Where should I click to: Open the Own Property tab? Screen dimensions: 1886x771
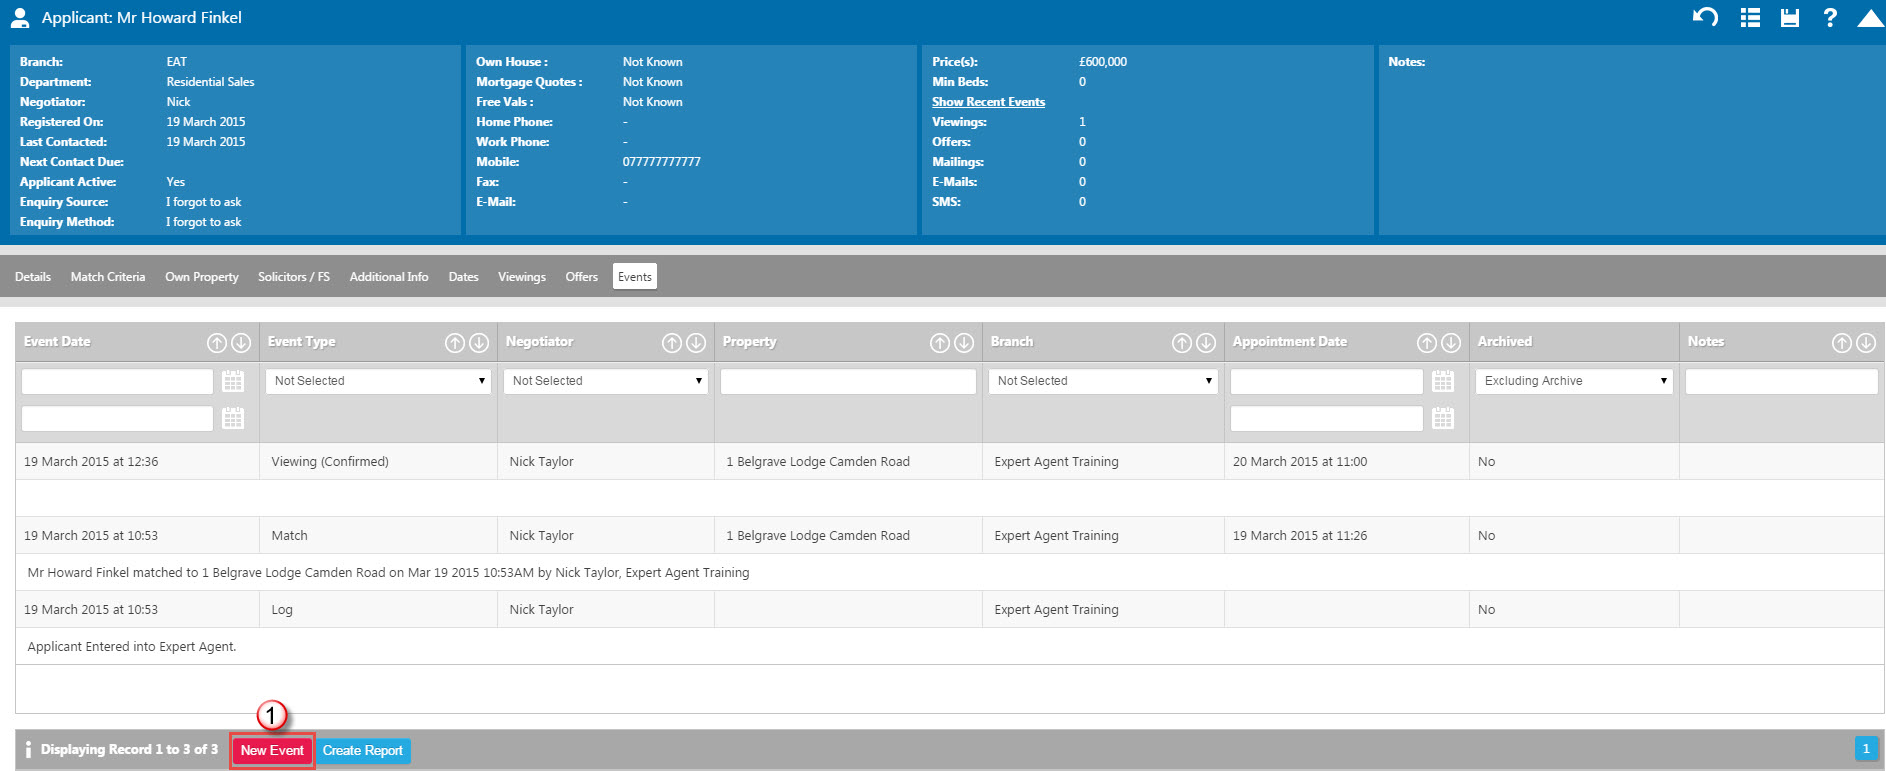point(202,277)
